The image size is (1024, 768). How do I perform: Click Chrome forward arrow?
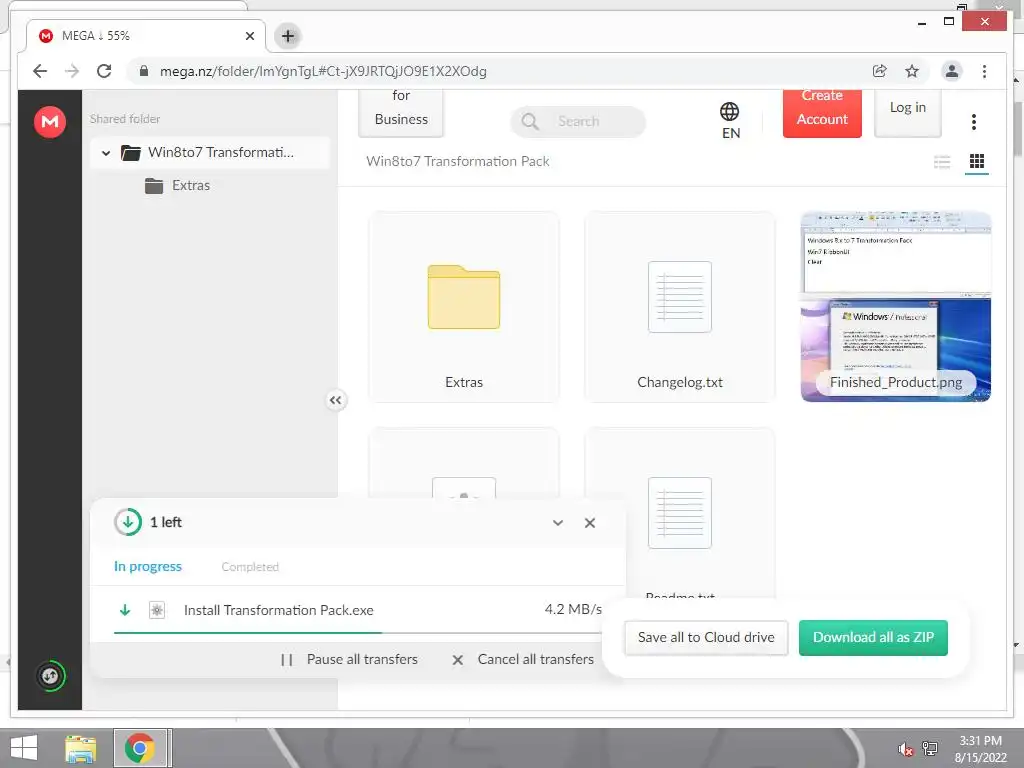[x=72, y=71]
